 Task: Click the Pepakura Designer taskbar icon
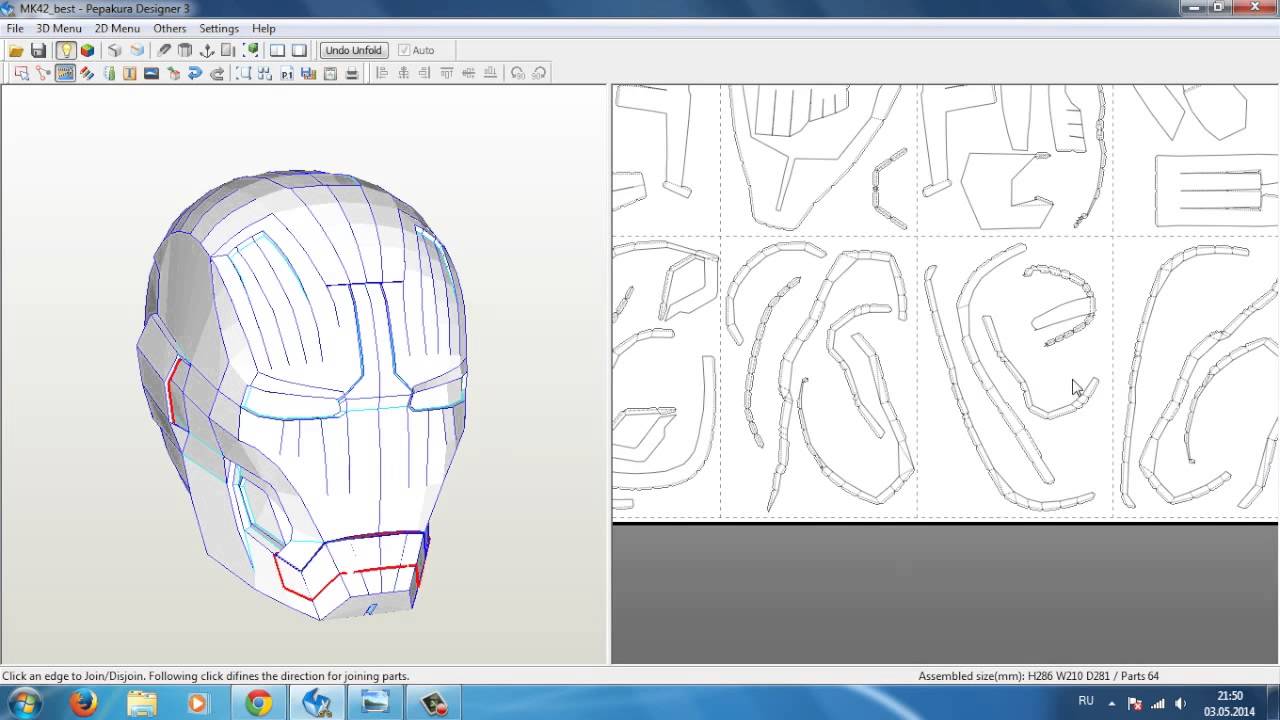[x=317, y=704]
